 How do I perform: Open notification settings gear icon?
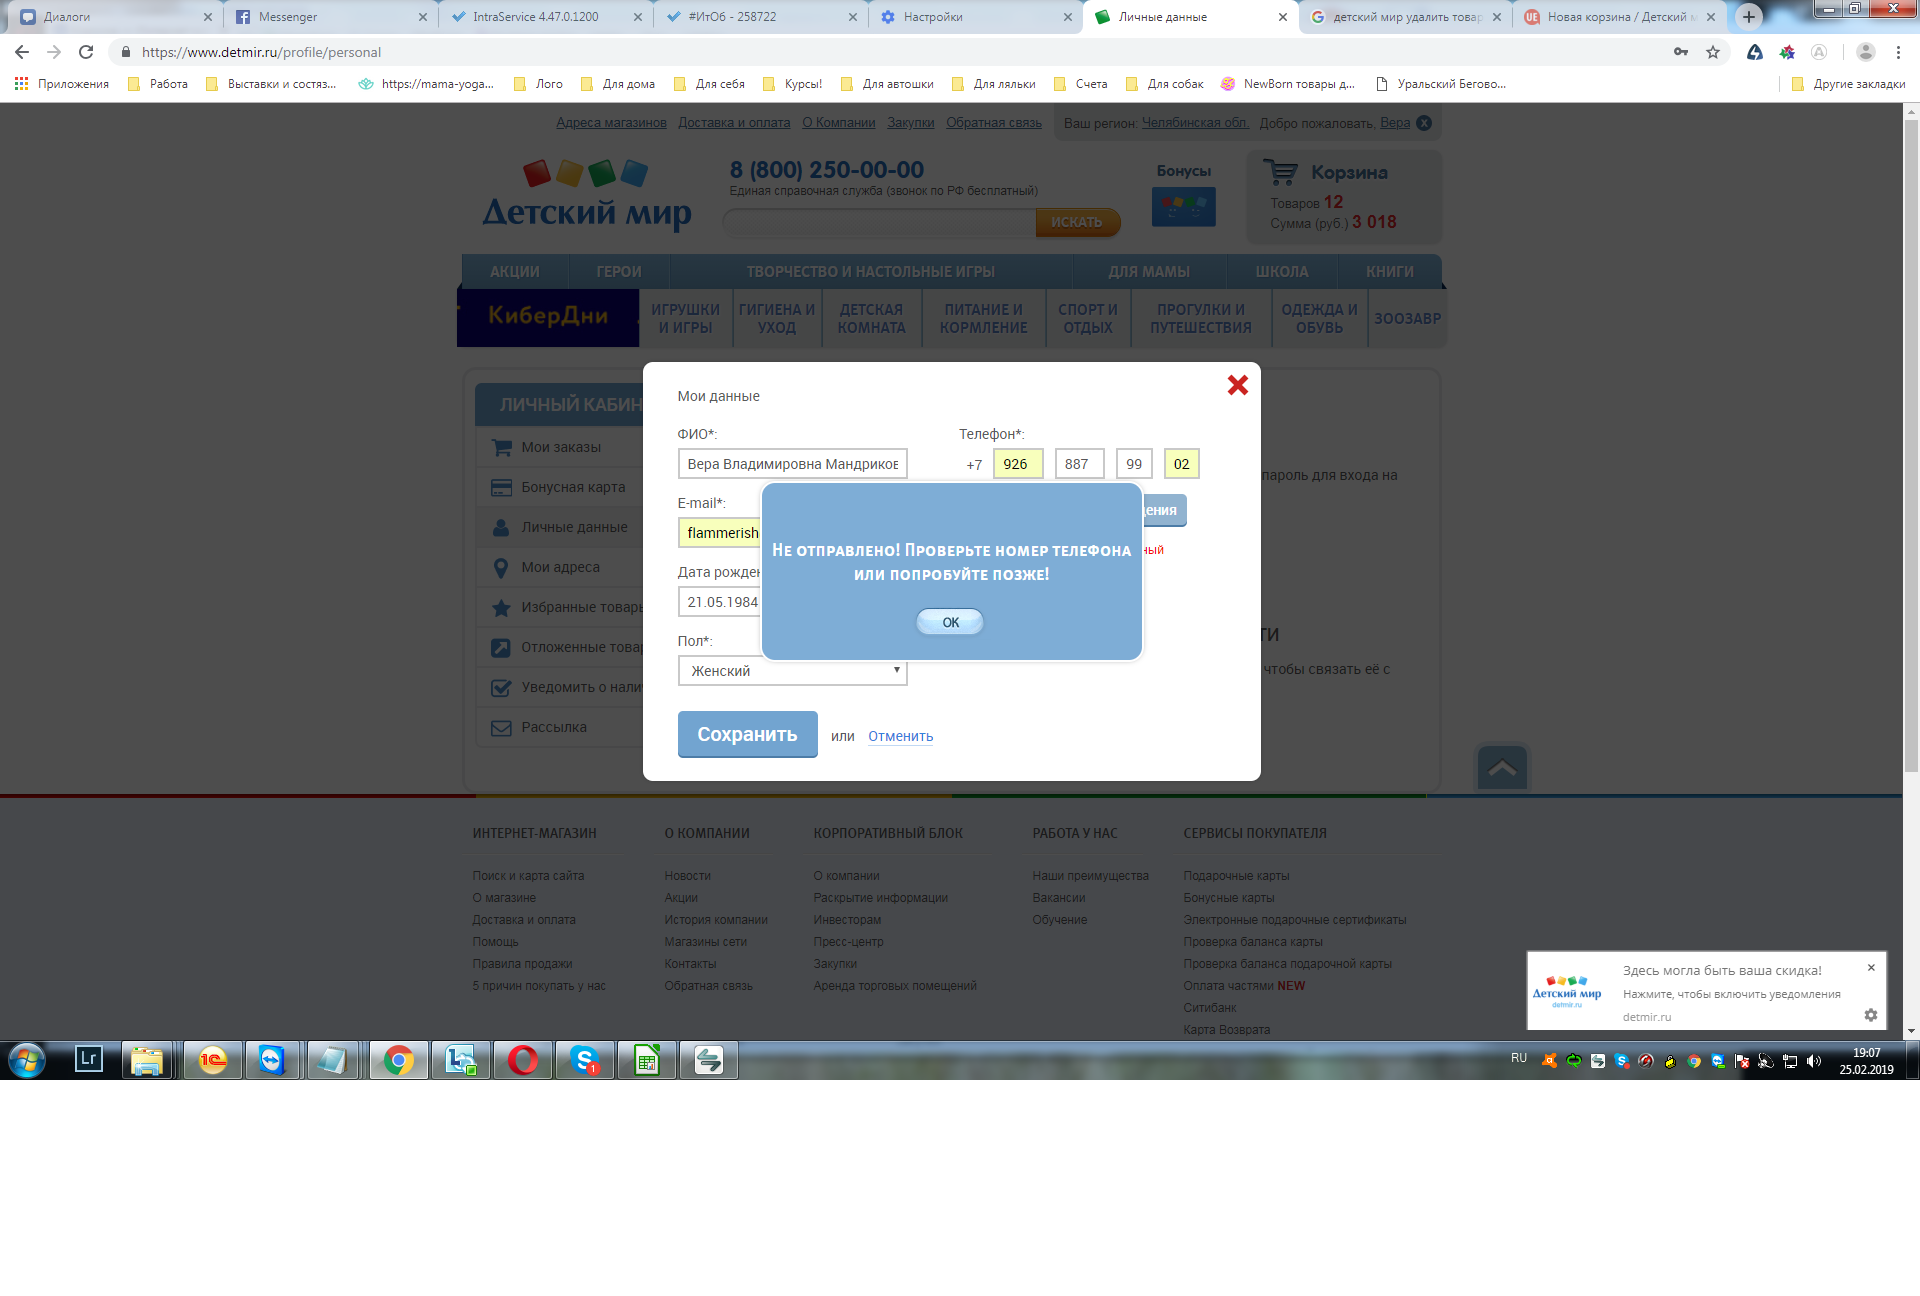[x=1870, y=1015]
